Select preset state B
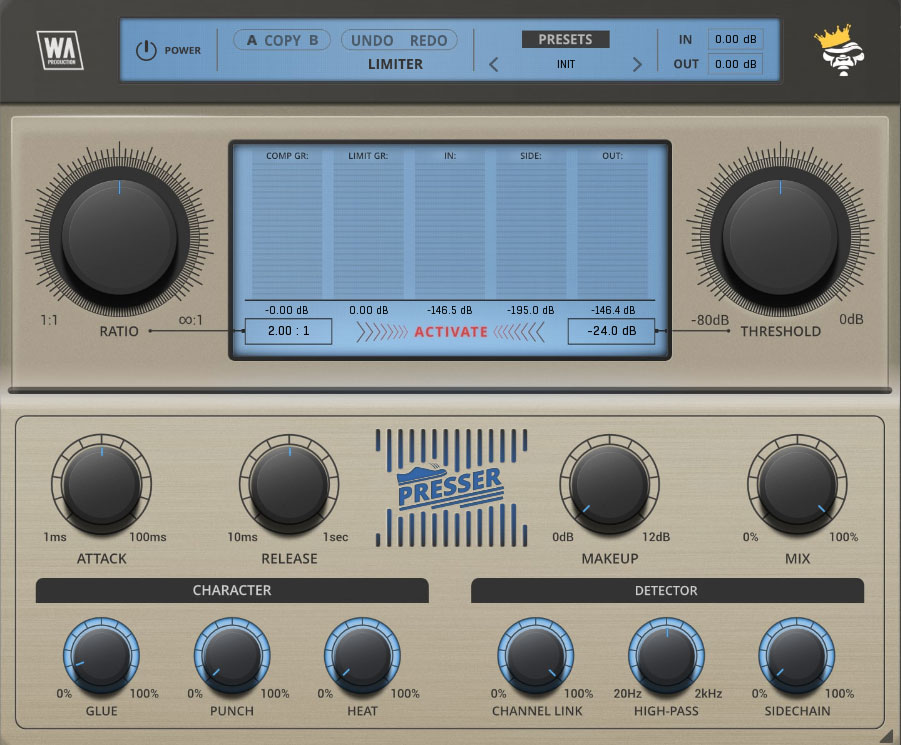The width and height of the screenshot is (901, 745). pos(313,40)
